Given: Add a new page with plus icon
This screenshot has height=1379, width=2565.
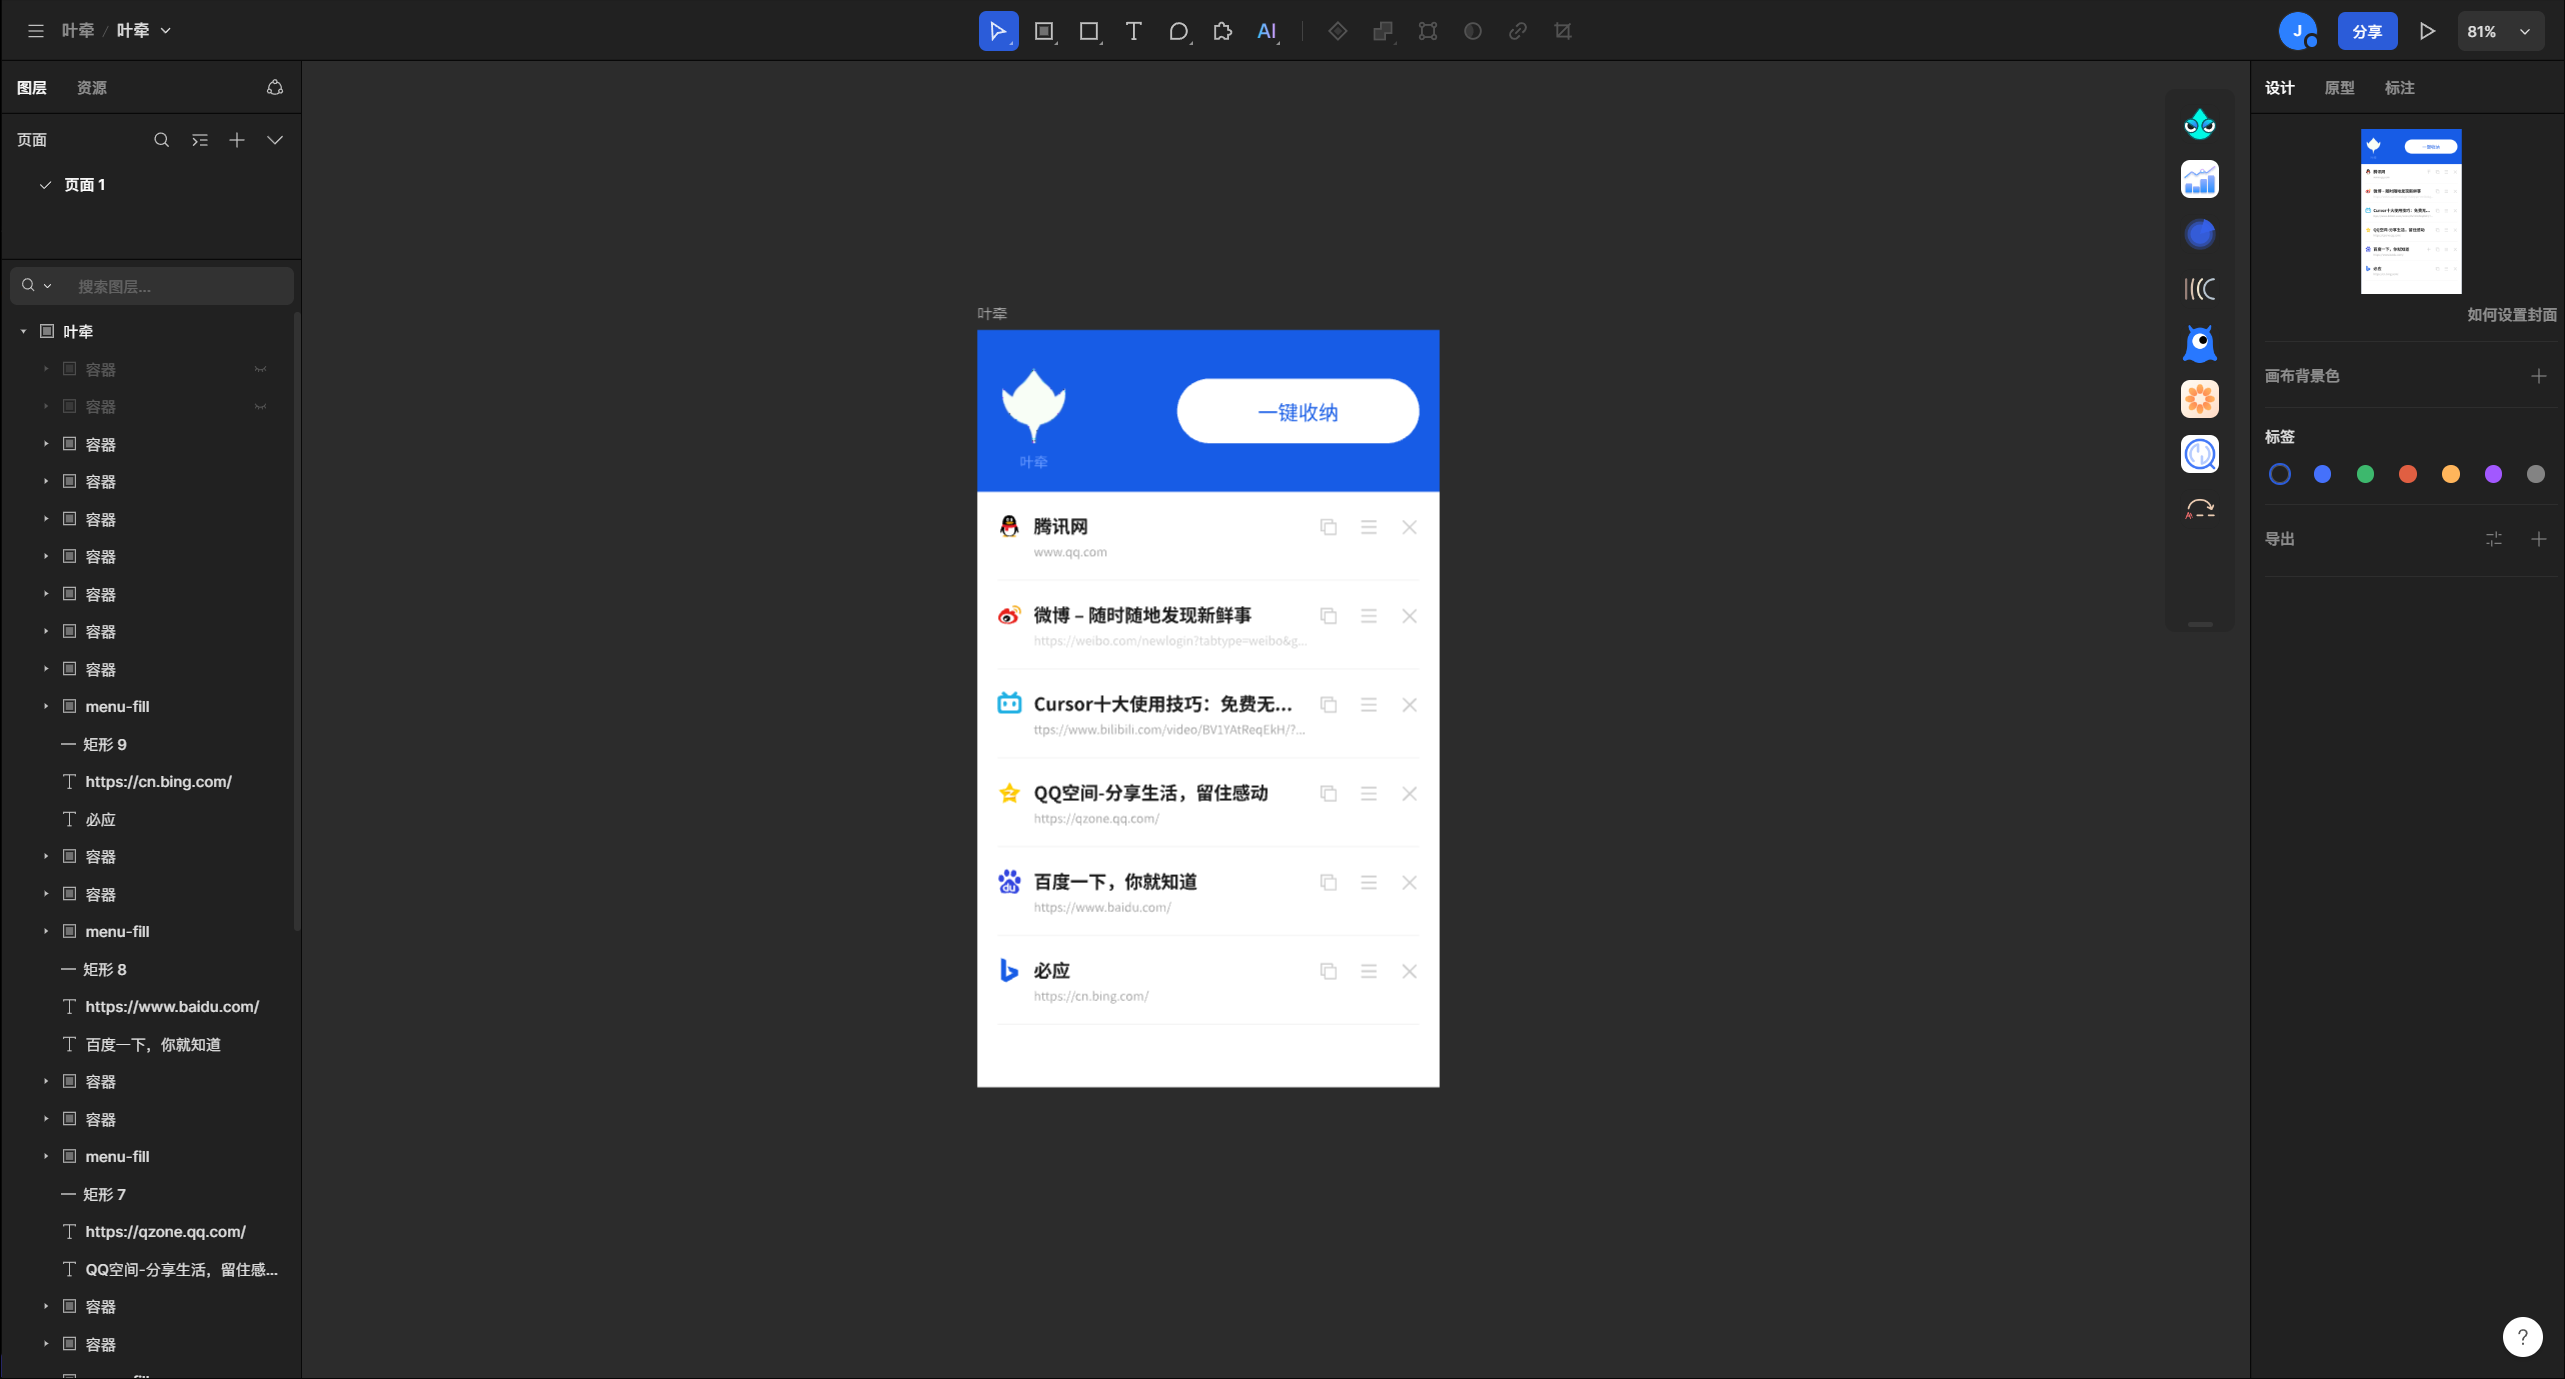Looking at the screenshot, I should click(237, 140).
